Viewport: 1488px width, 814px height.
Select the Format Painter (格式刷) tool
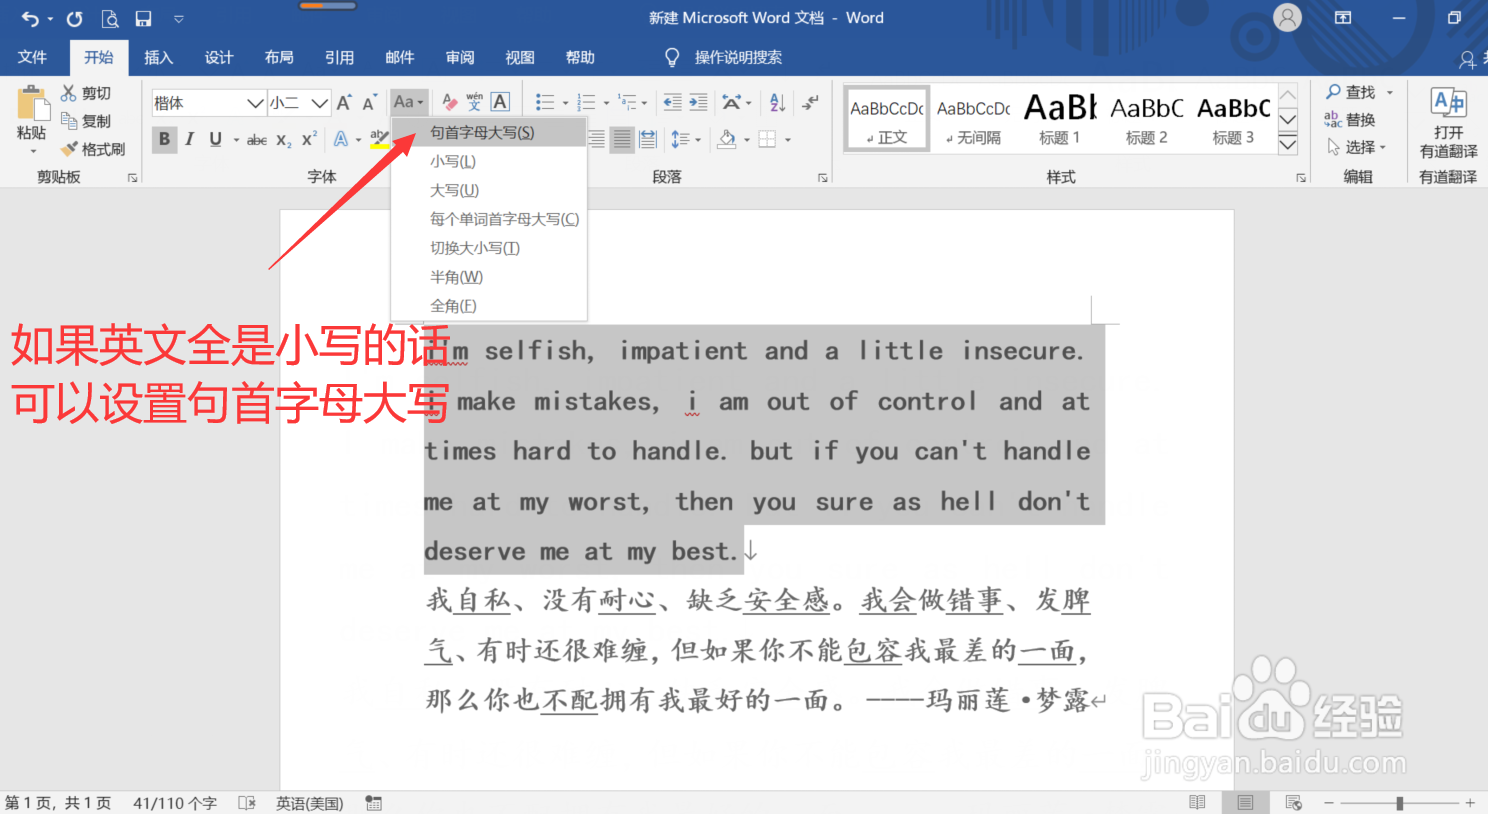click(95, 148)
